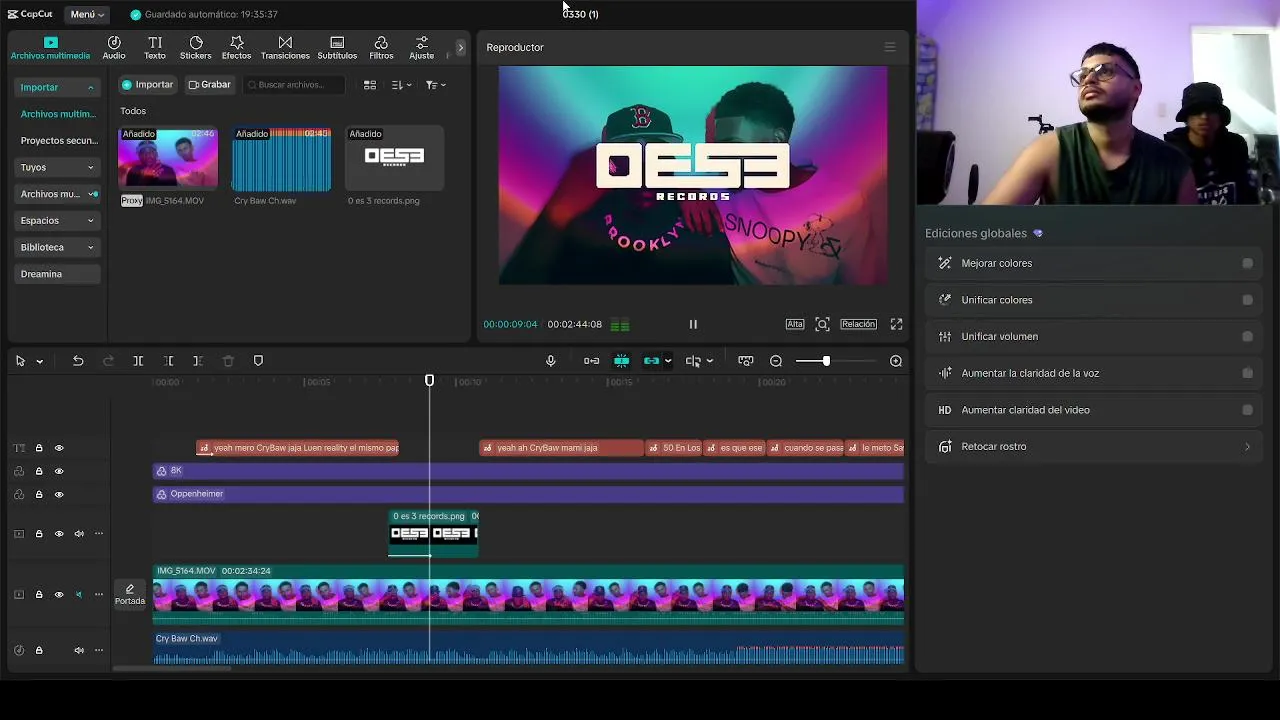This screenshot has height=720, width=1280.
Task: Enable Aumentar la claridad de la voz
Action: point(1247,373)
